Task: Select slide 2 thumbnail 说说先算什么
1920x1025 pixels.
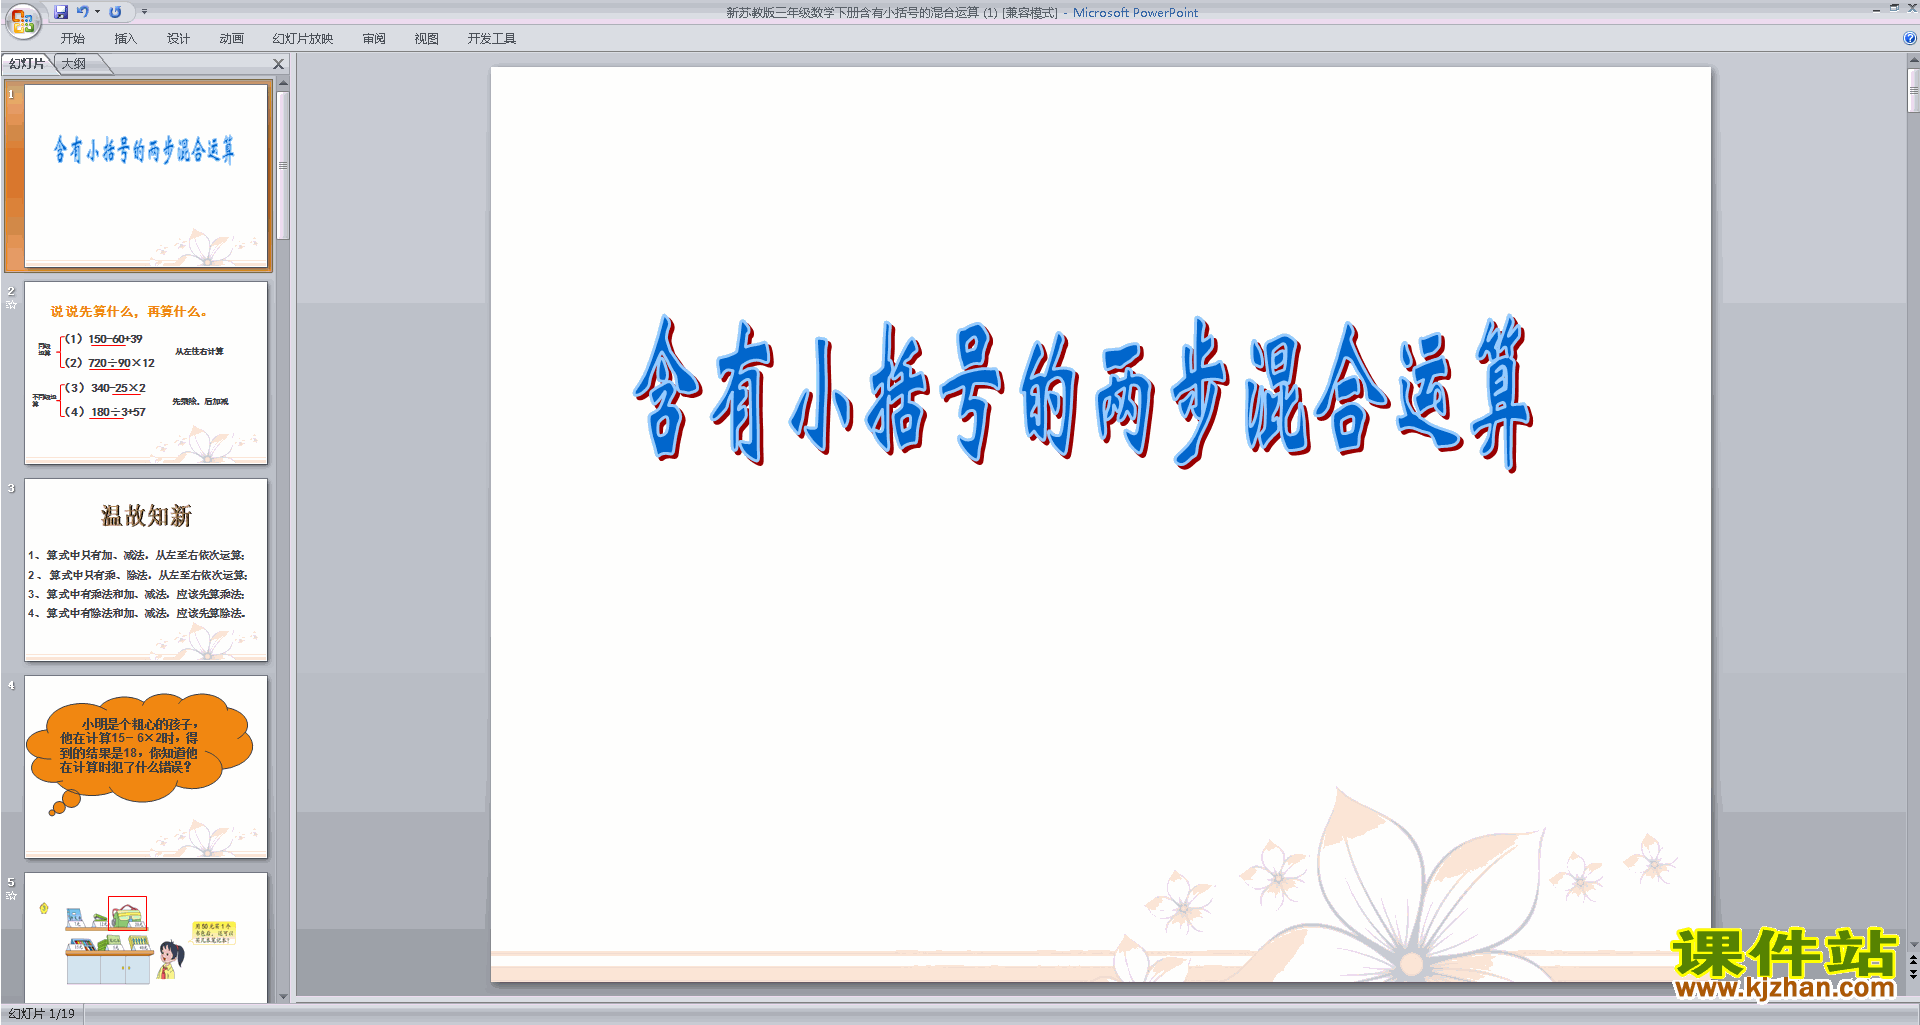Action: click(x=146, y=373)
